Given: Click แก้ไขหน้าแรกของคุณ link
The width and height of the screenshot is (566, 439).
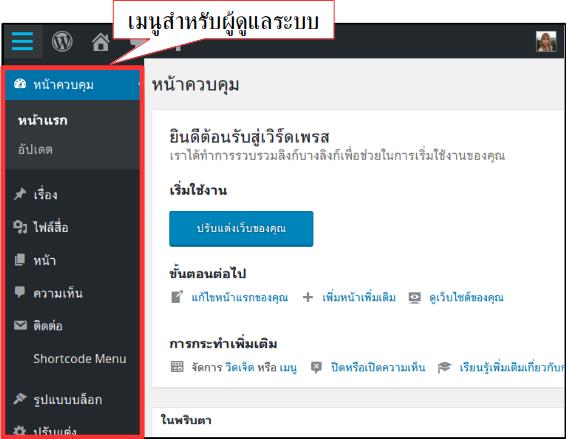Looking at the screenshot, I should [x=240, y=297].
